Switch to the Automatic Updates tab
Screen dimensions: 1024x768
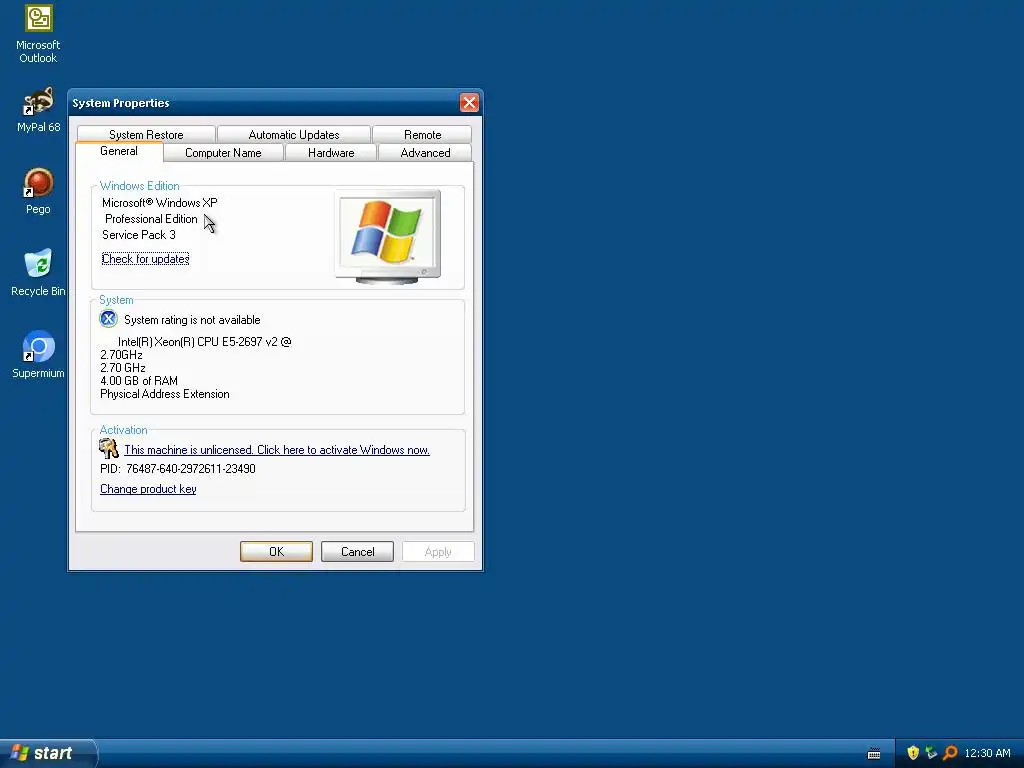tap(294, 135)
